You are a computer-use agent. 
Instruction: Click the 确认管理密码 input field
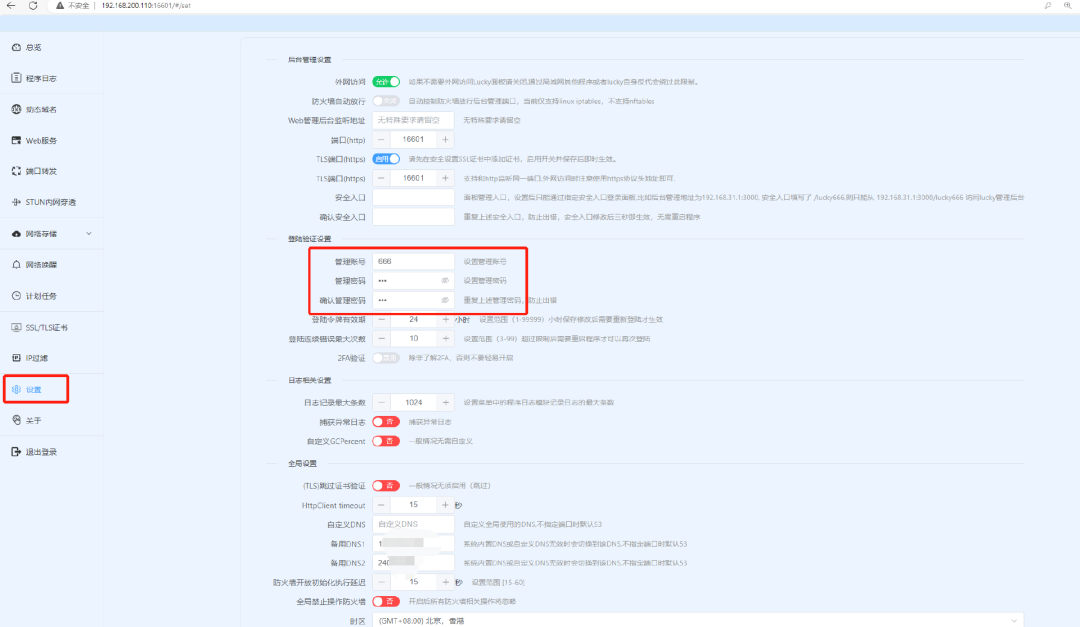[413, 300]
